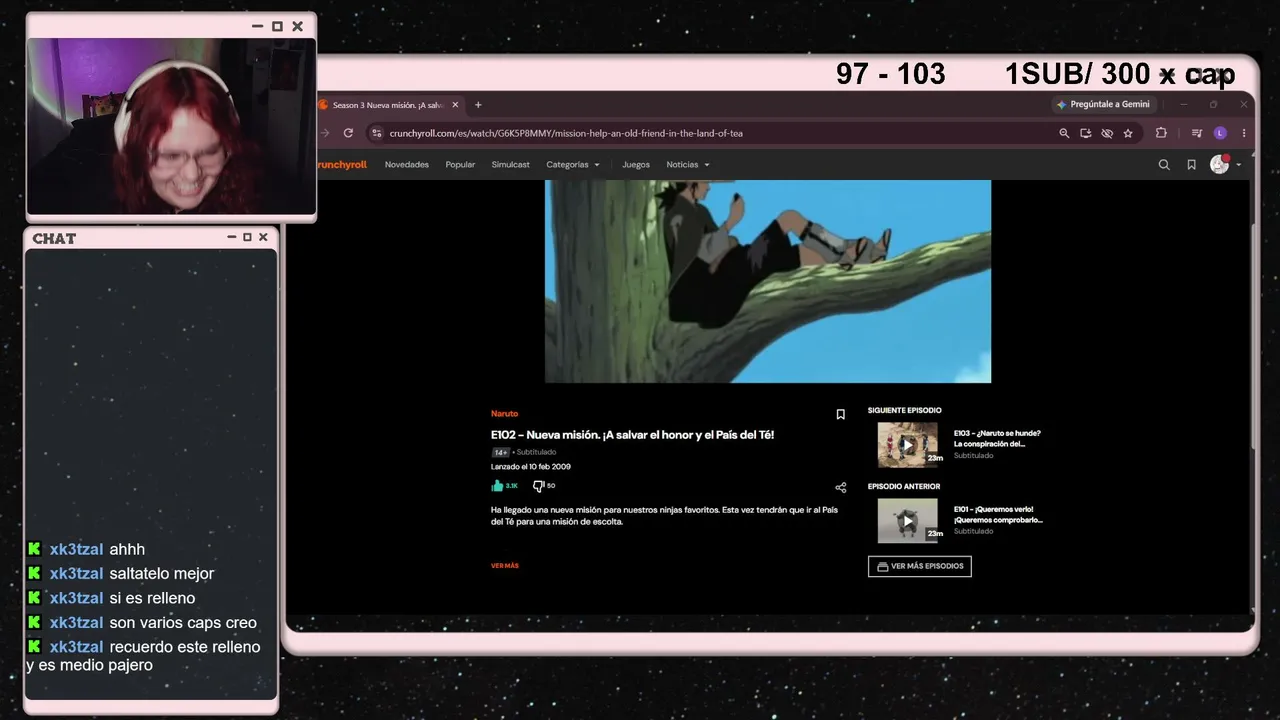Click the video player showing the tree scene
The width and height of the screenshot is (1280, 720).
pyautogui.click(x=768, y=281)
